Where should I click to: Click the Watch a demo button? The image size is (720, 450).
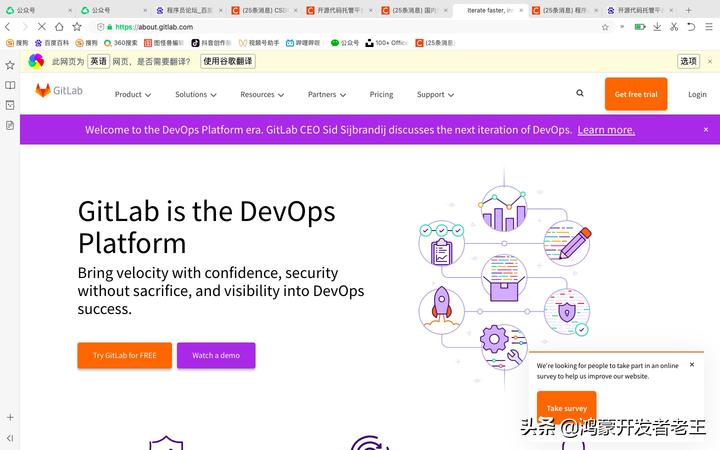click(x=216, y=355)
